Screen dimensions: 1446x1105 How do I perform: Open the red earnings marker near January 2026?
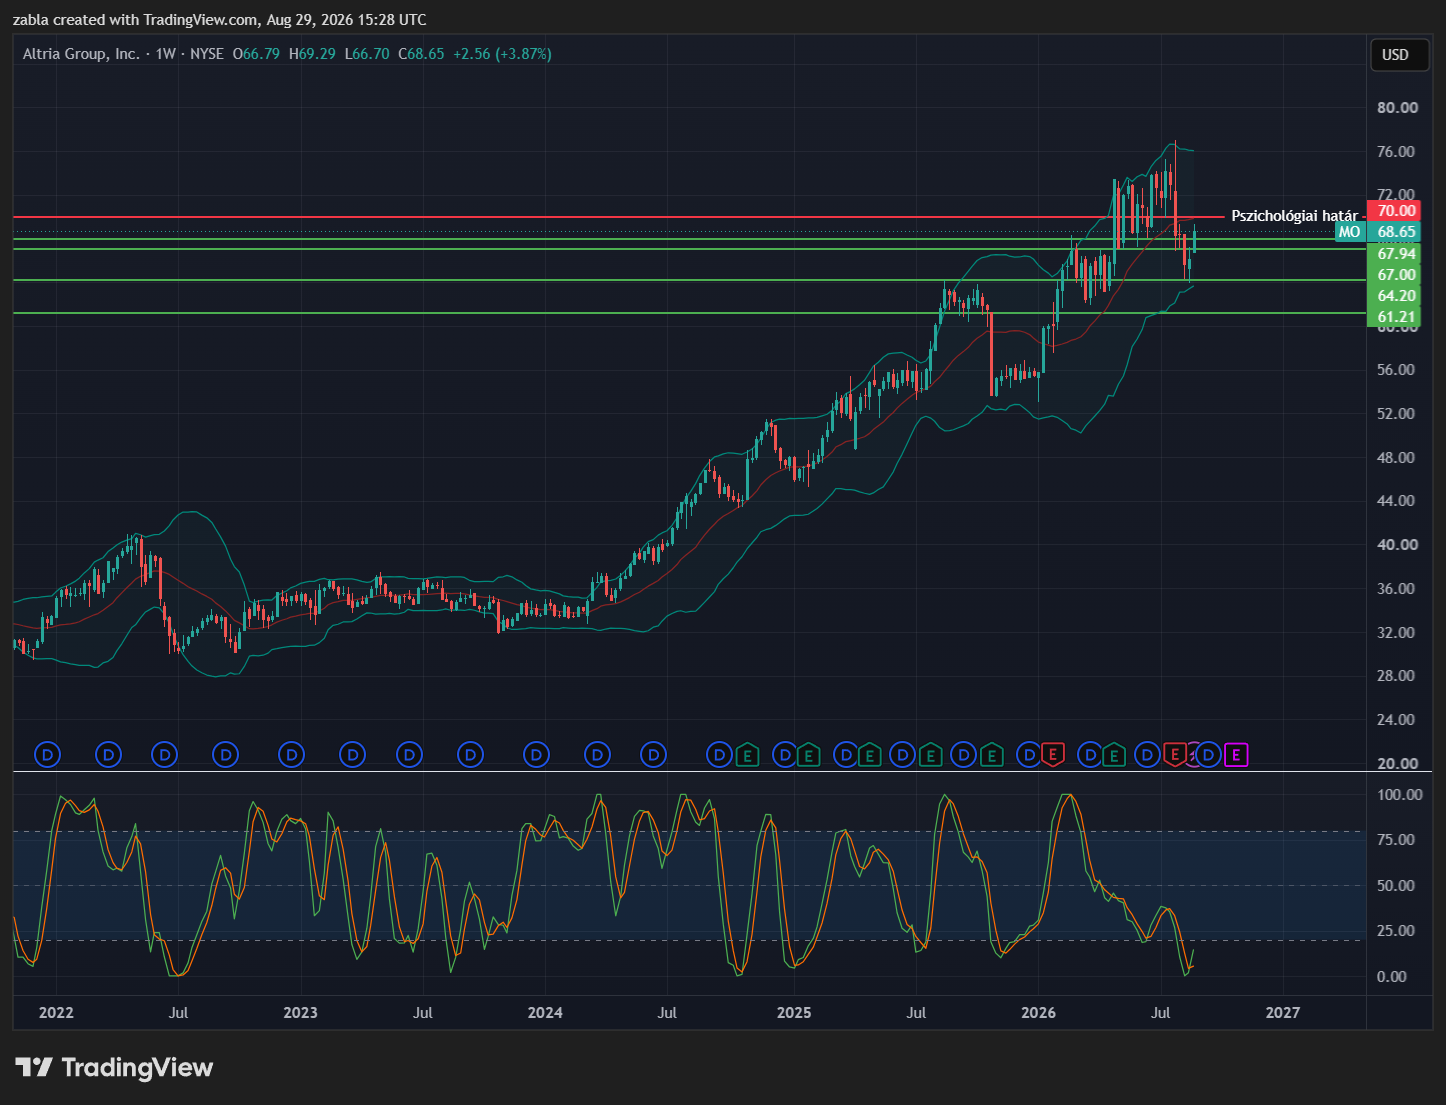(x=1052, y=755)
